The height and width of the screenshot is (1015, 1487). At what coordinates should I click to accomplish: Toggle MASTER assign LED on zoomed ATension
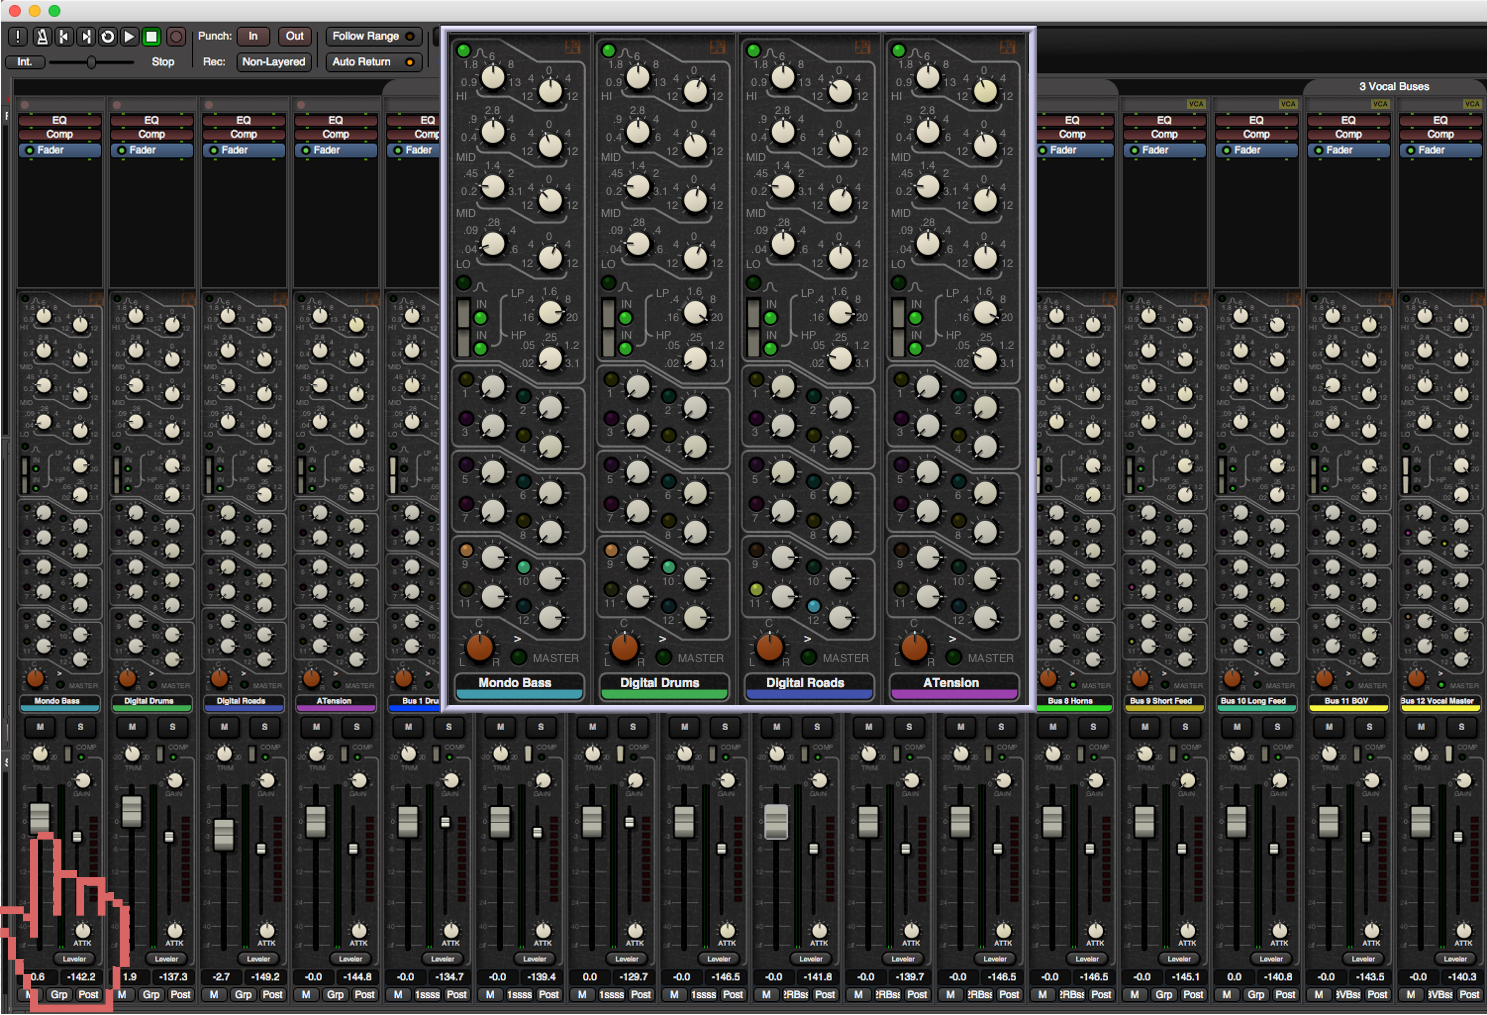tap(954, 657)
